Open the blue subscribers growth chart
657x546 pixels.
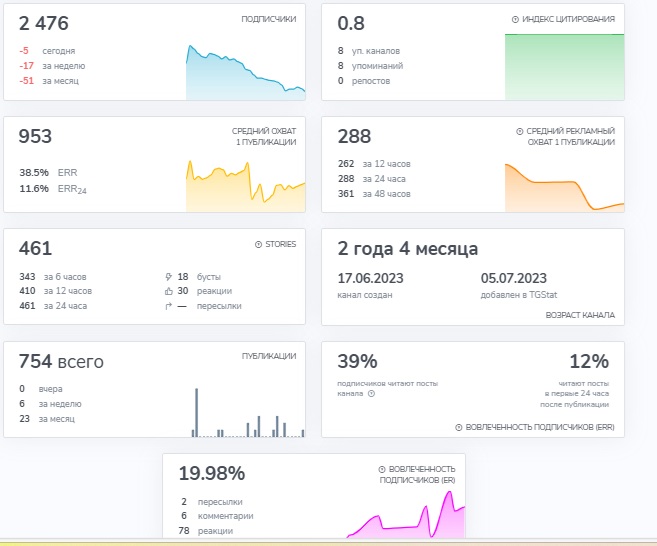tap(245, 74)
